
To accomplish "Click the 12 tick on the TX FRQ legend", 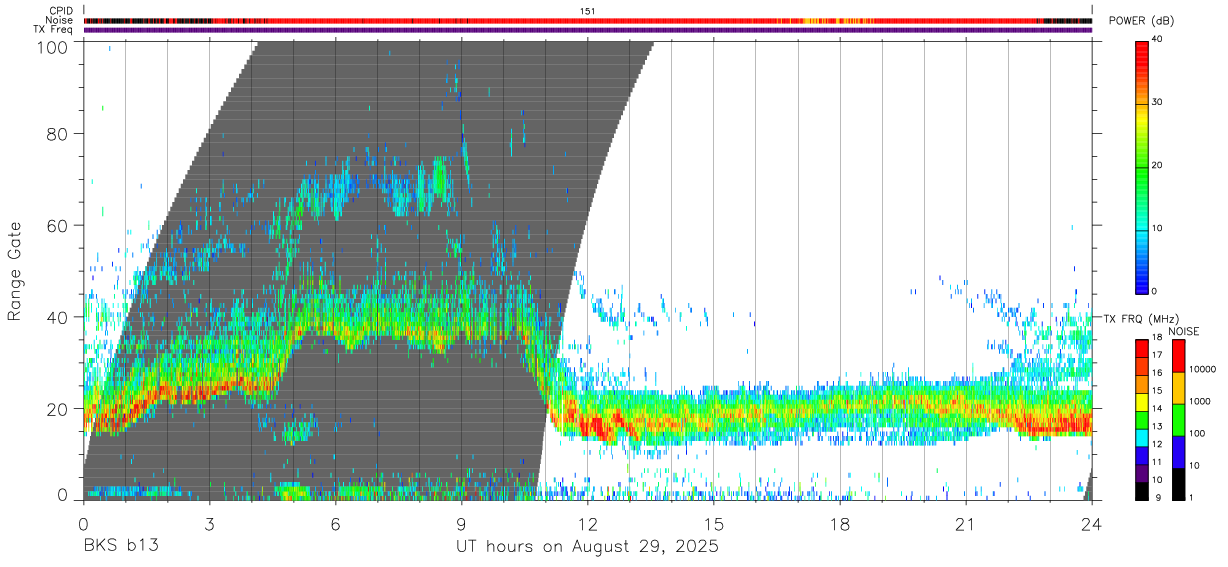I will pyautogui.click(x=1157, y=444).
